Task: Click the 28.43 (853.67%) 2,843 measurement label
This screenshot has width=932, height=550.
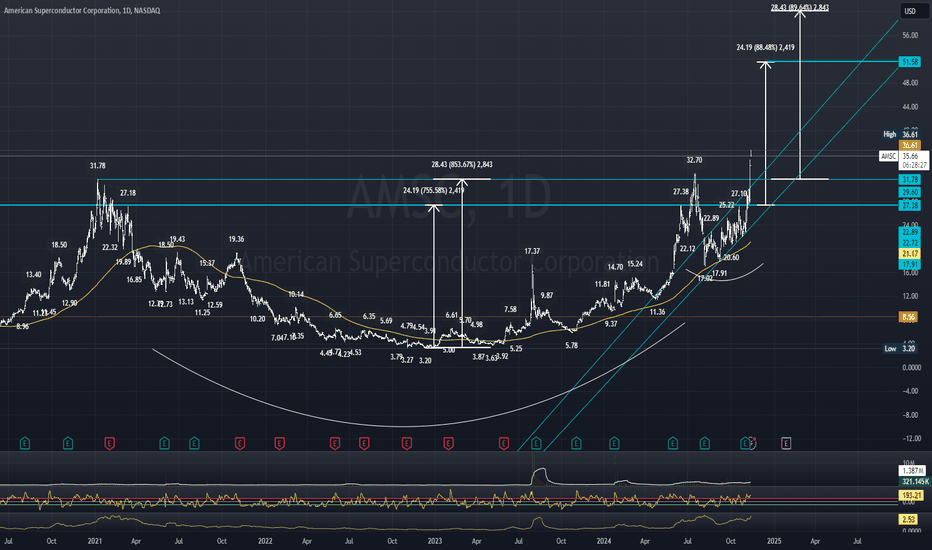Action: (x=462, y=165)
